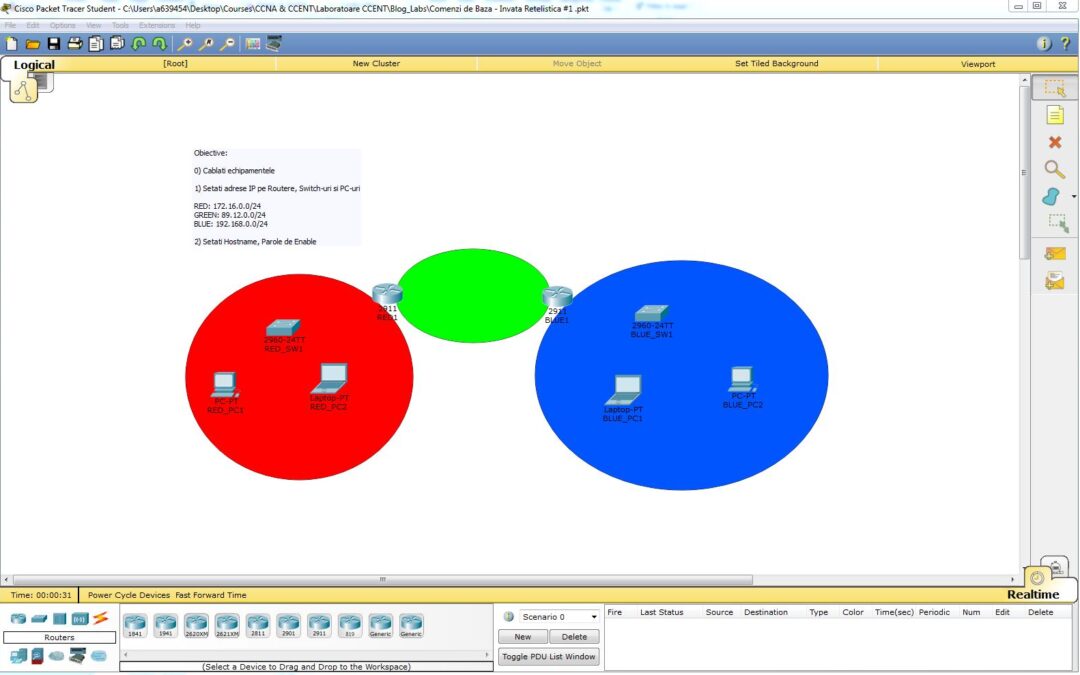The image size is (1080, 675).
Task: Open the Options menu
Action: tap(62, 25)
